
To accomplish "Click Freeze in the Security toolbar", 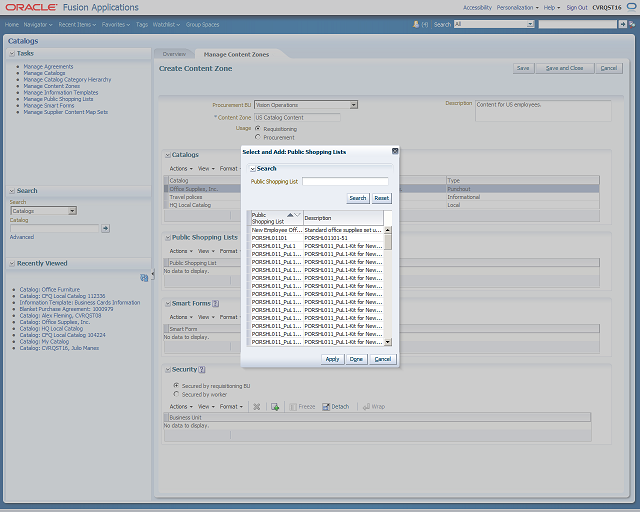I will tap(302, 407).
